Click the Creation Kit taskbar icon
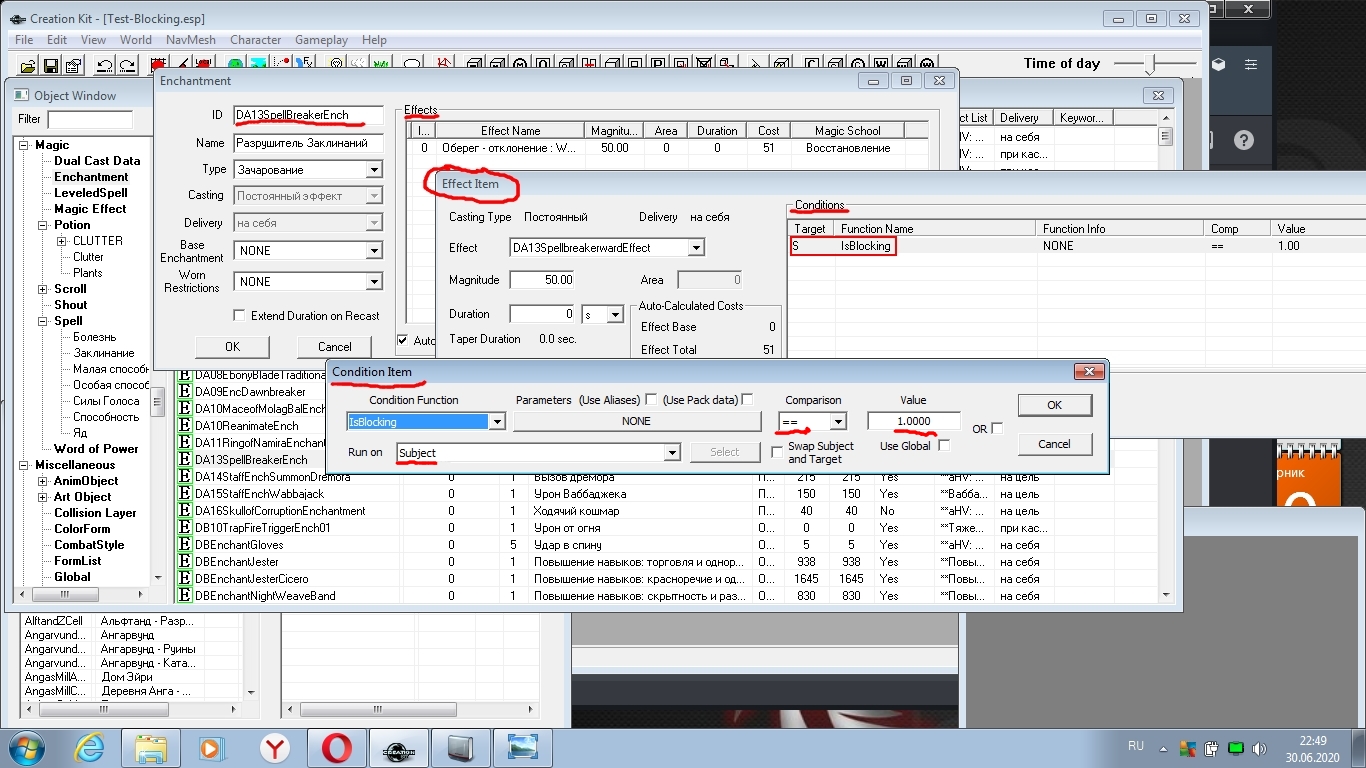The height and width of the screenshot is (768, 1366). (x=398, y=746)
